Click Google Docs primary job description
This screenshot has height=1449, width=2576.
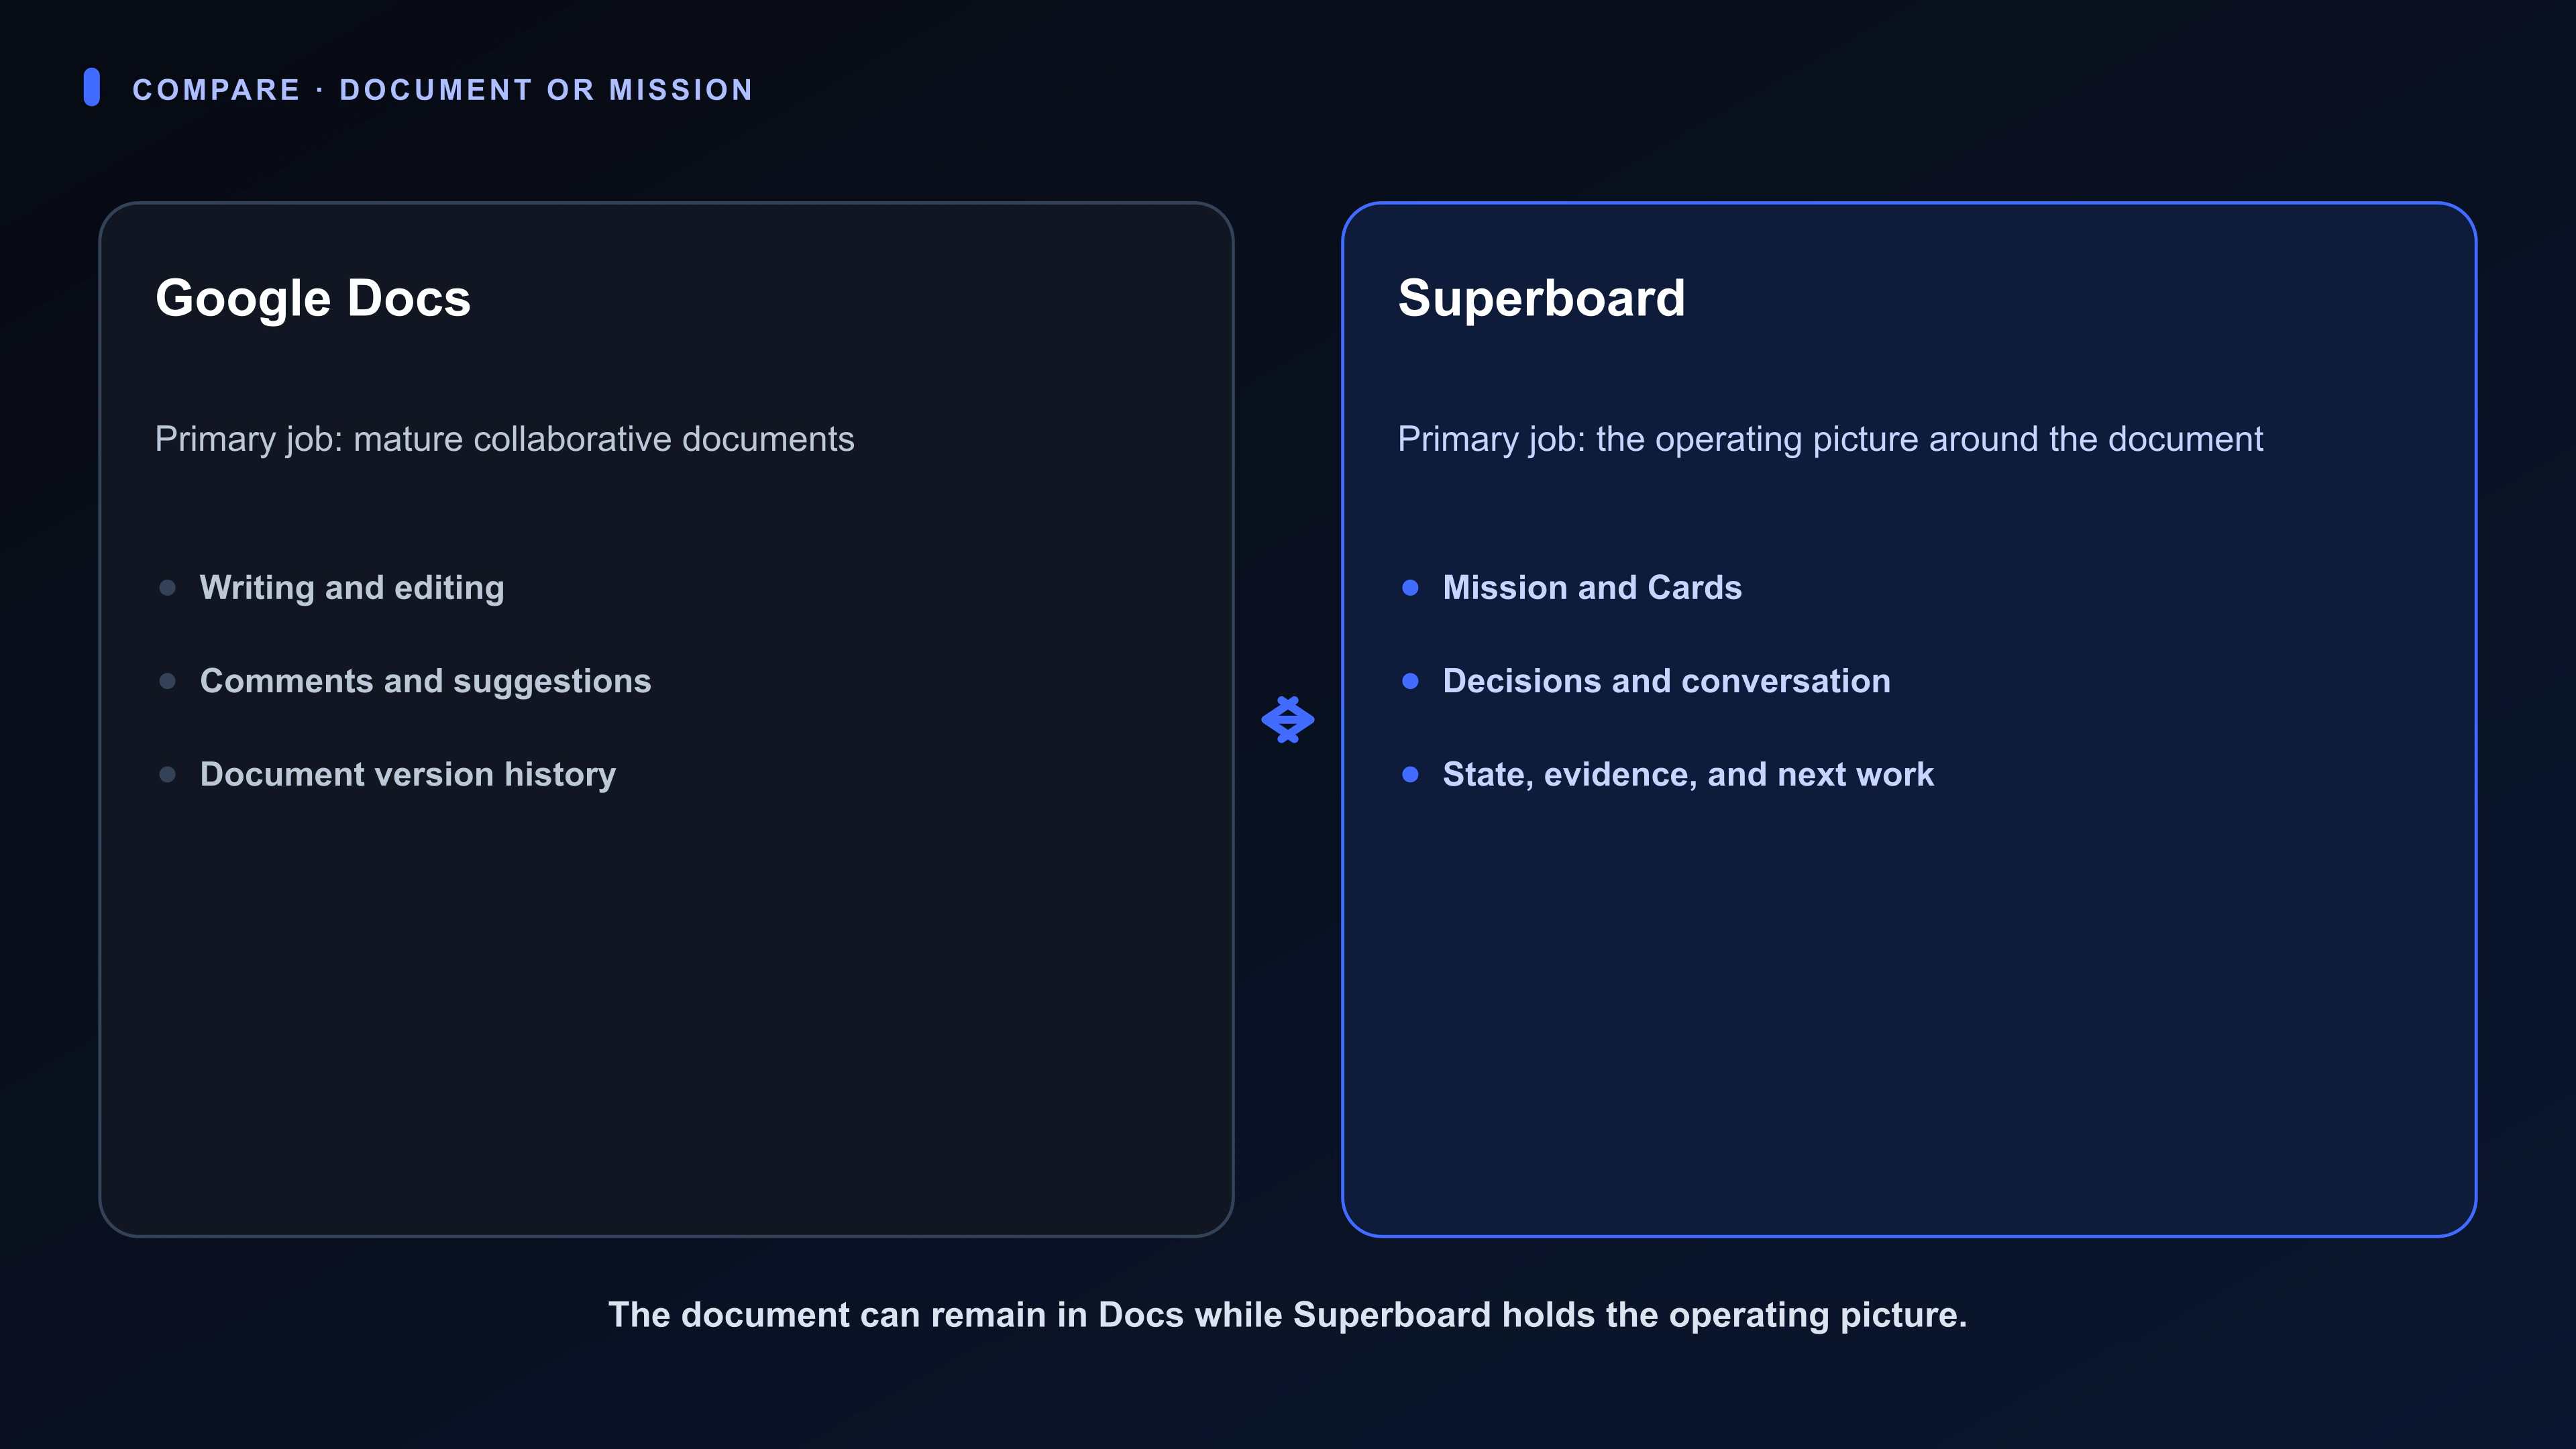(505, 440)
